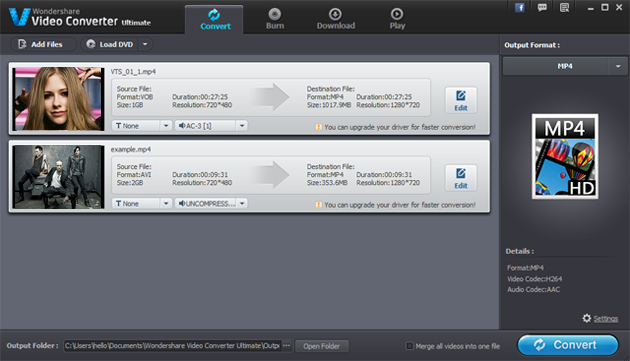Browse output folder with ellipsis button

[x=286, y=346]
